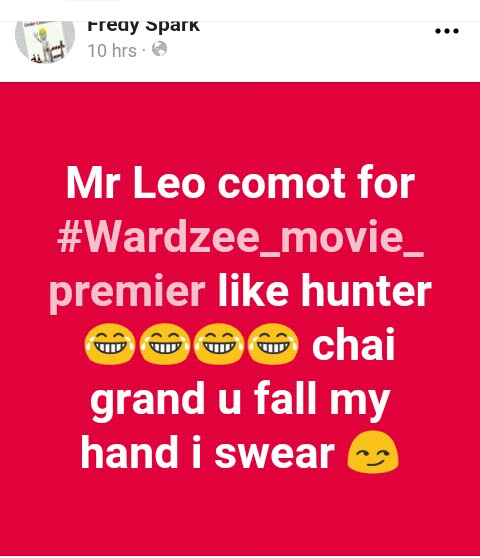The height and width of the screenshot is (558, 480).
Task: Click the word 'chai' beside the emojis
Action: click(x=353, y=343)
